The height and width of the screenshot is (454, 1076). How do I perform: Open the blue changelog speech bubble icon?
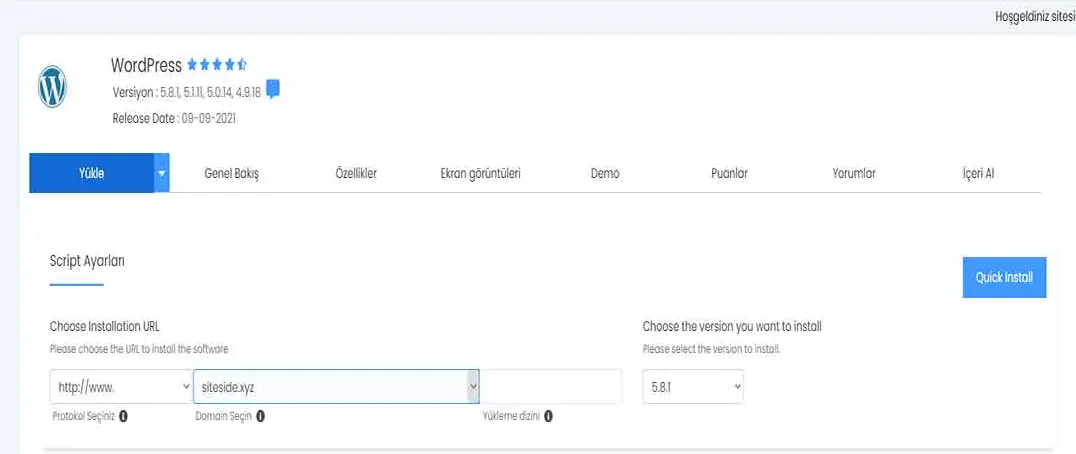(273, 89)
